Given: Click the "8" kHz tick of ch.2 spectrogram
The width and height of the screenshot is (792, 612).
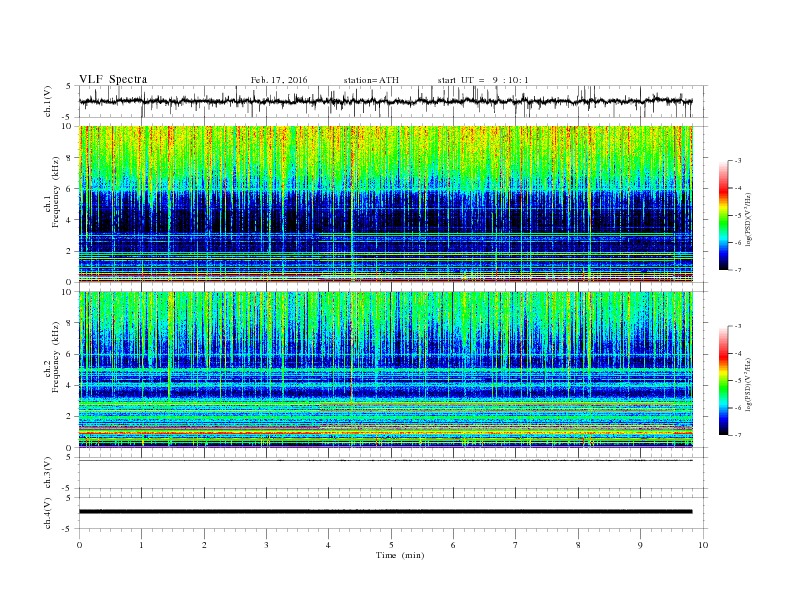Looking at the screenshot, I should 69,323.
